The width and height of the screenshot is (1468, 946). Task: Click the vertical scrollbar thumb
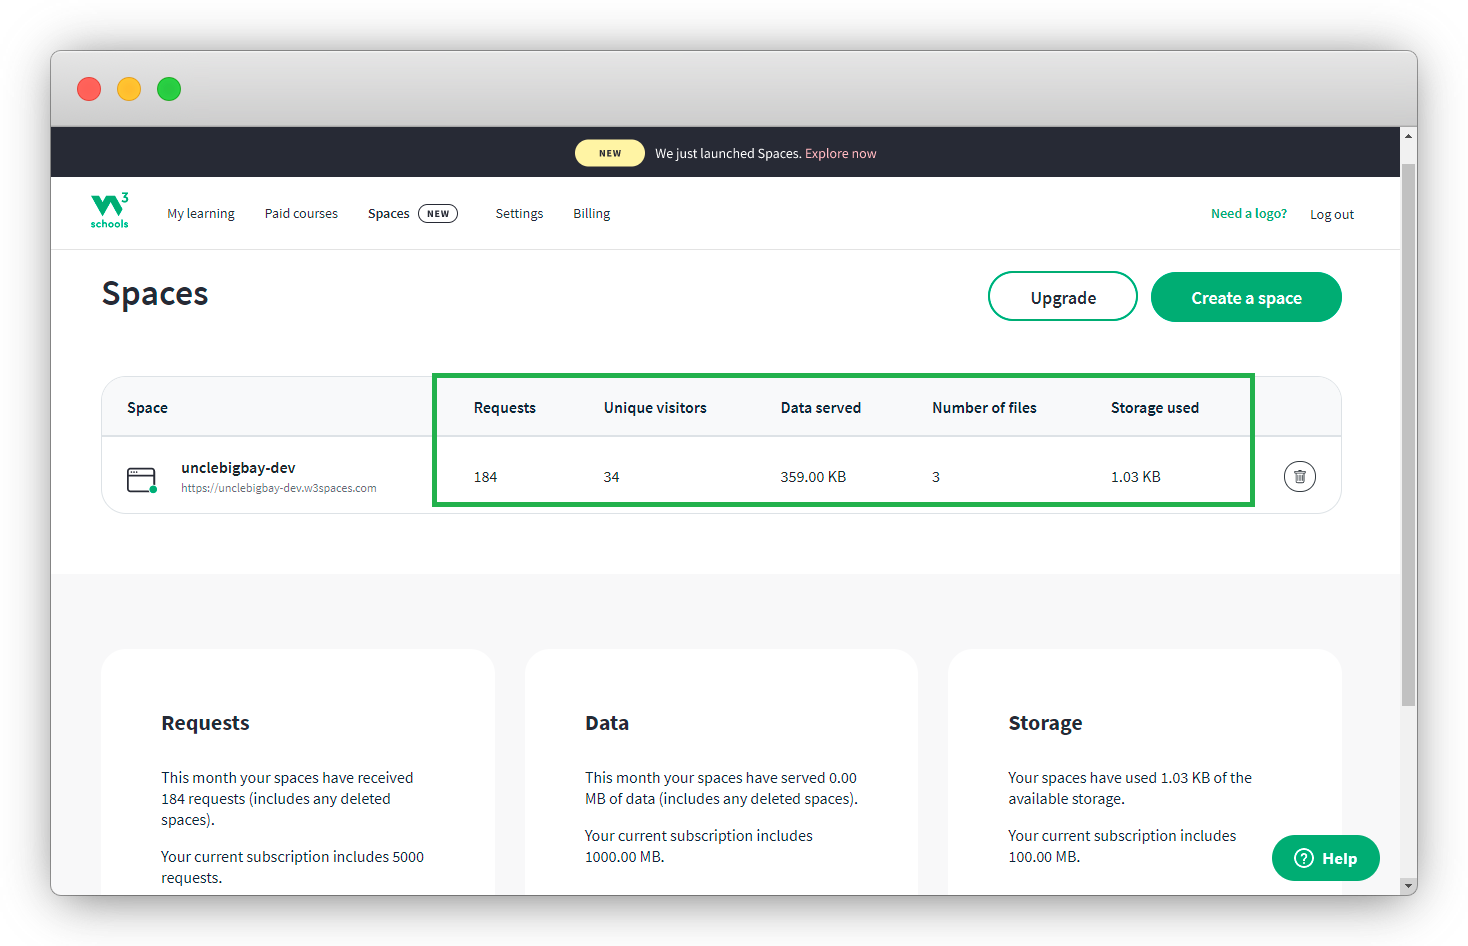(x=1409, y=435)
